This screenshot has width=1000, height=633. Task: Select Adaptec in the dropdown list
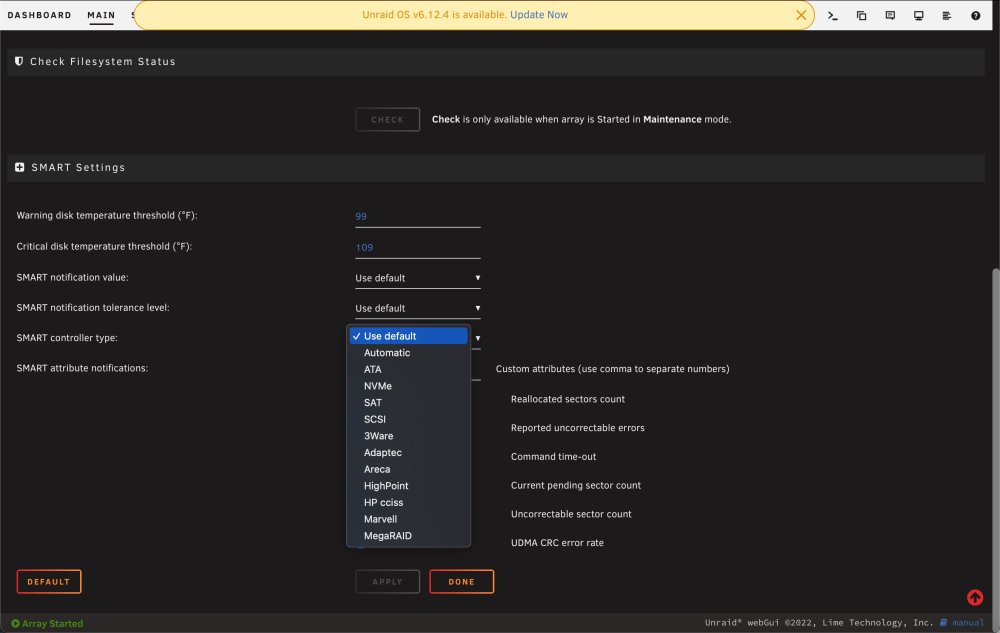point(408,452)
